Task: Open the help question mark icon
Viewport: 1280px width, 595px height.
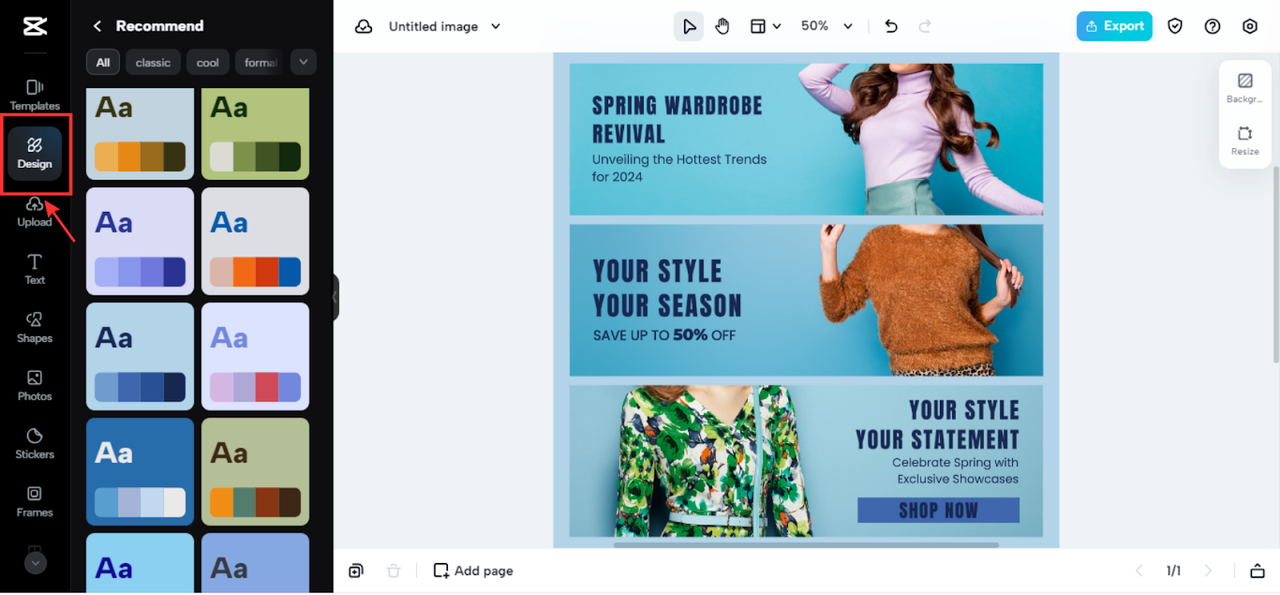Action: [1213, 27]
